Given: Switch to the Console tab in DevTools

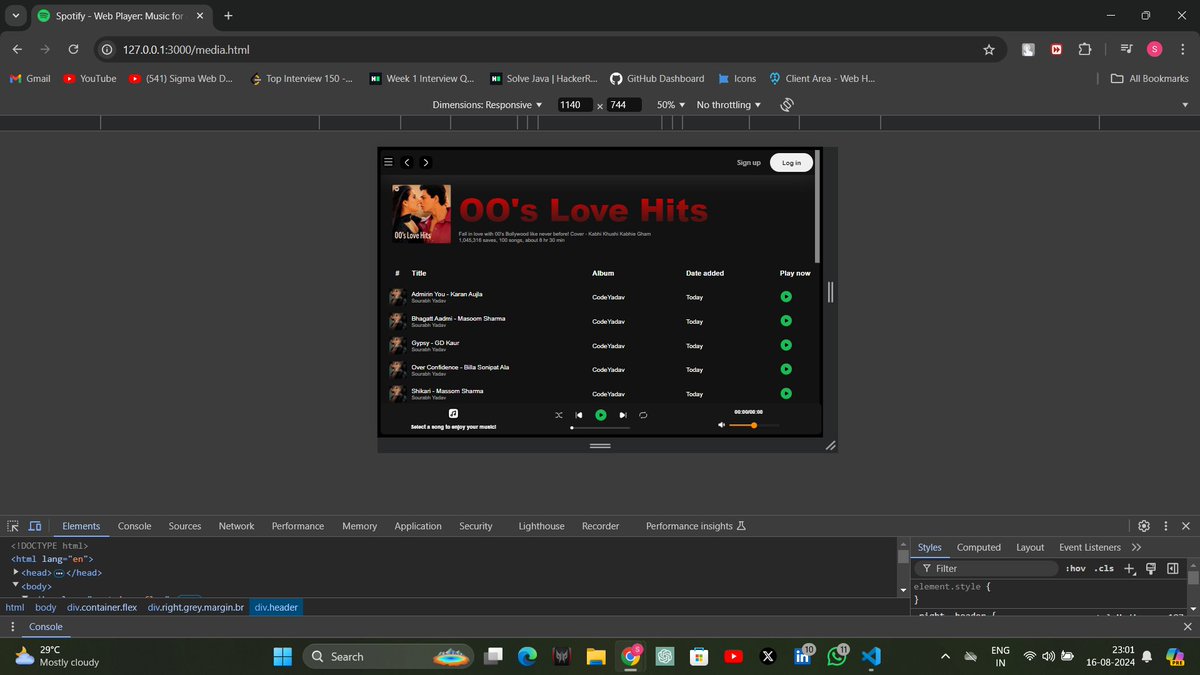Looking at the screenshot, I should pyautogui.click(x=135, y=526).
